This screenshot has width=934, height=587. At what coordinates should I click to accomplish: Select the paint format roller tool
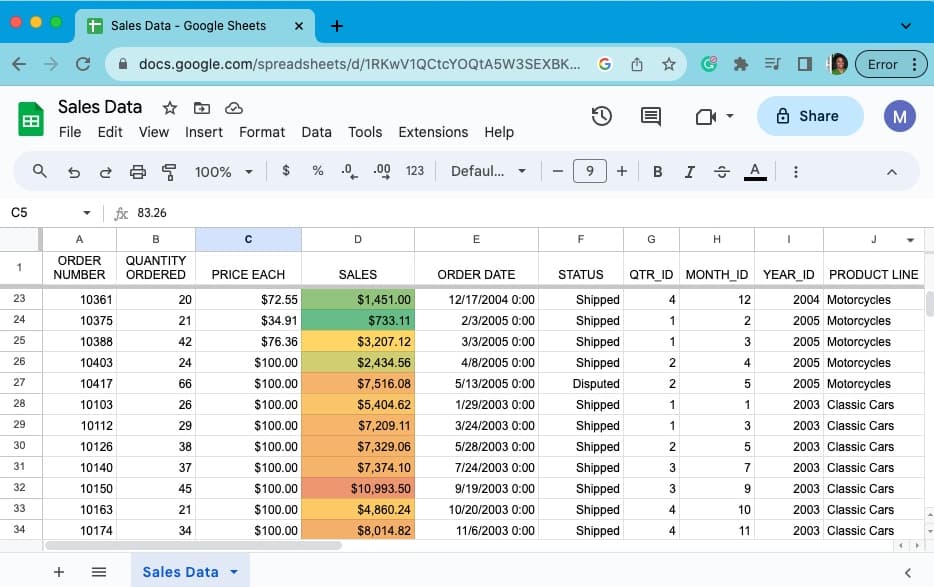pos(169,172)
